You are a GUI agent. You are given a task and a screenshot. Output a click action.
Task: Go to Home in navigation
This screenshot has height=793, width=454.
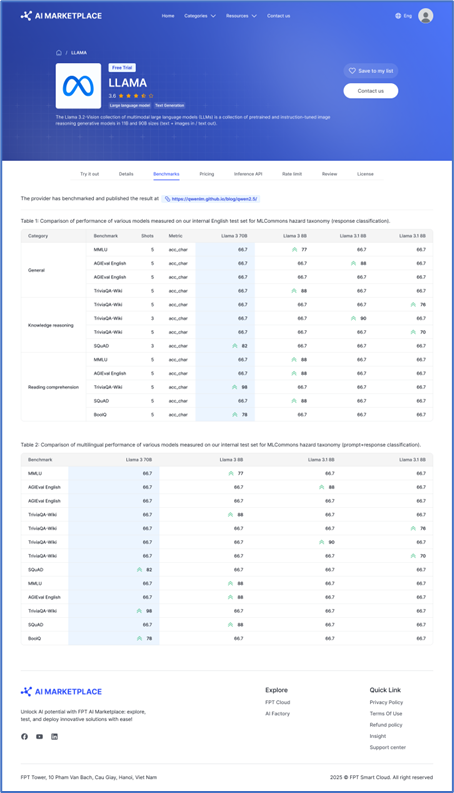click(168, 16)
